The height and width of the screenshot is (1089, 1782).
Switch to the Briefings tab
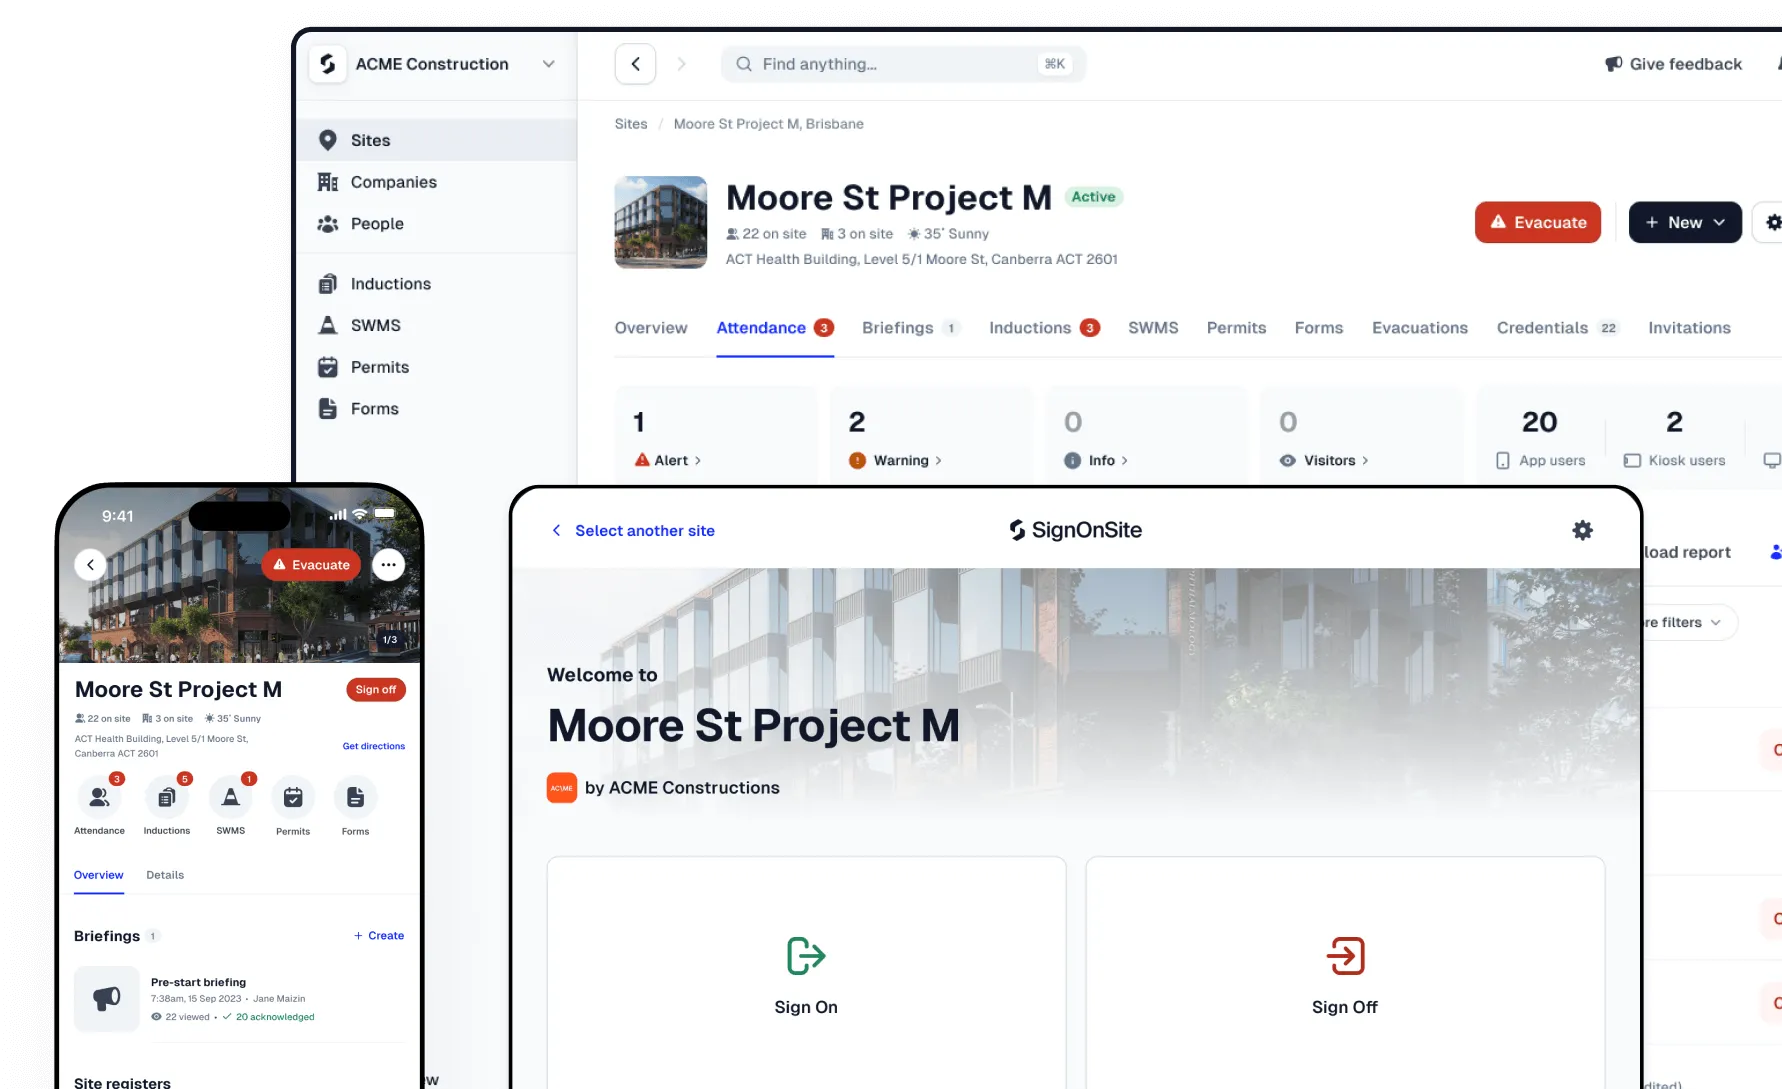coord(900,328)
